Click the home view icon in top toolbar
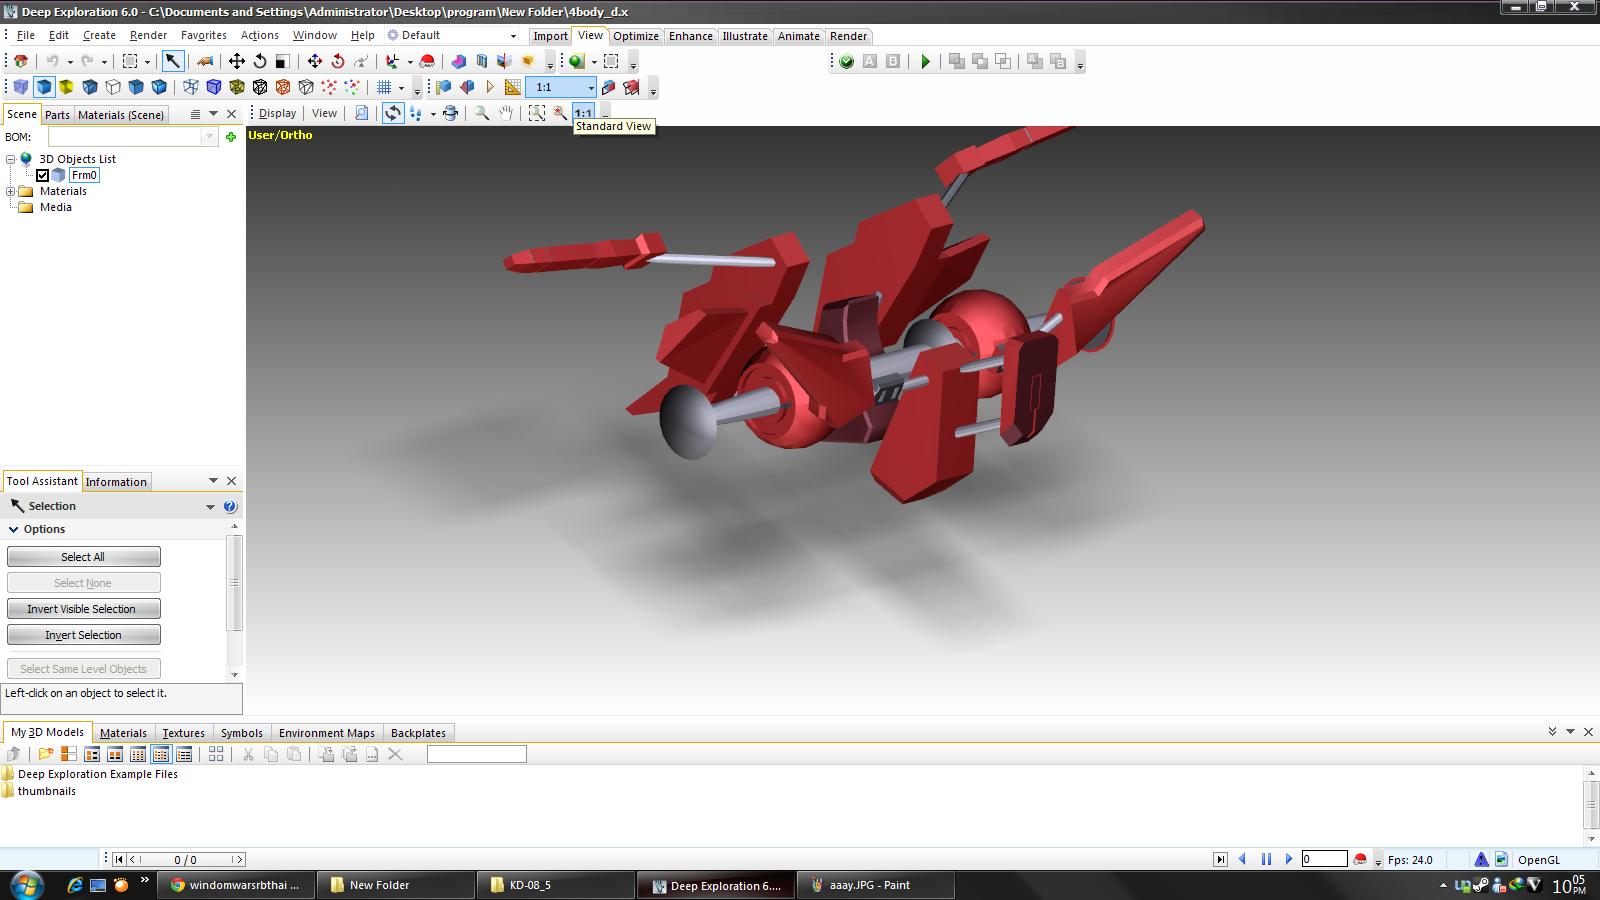 (x=20, y=61)
